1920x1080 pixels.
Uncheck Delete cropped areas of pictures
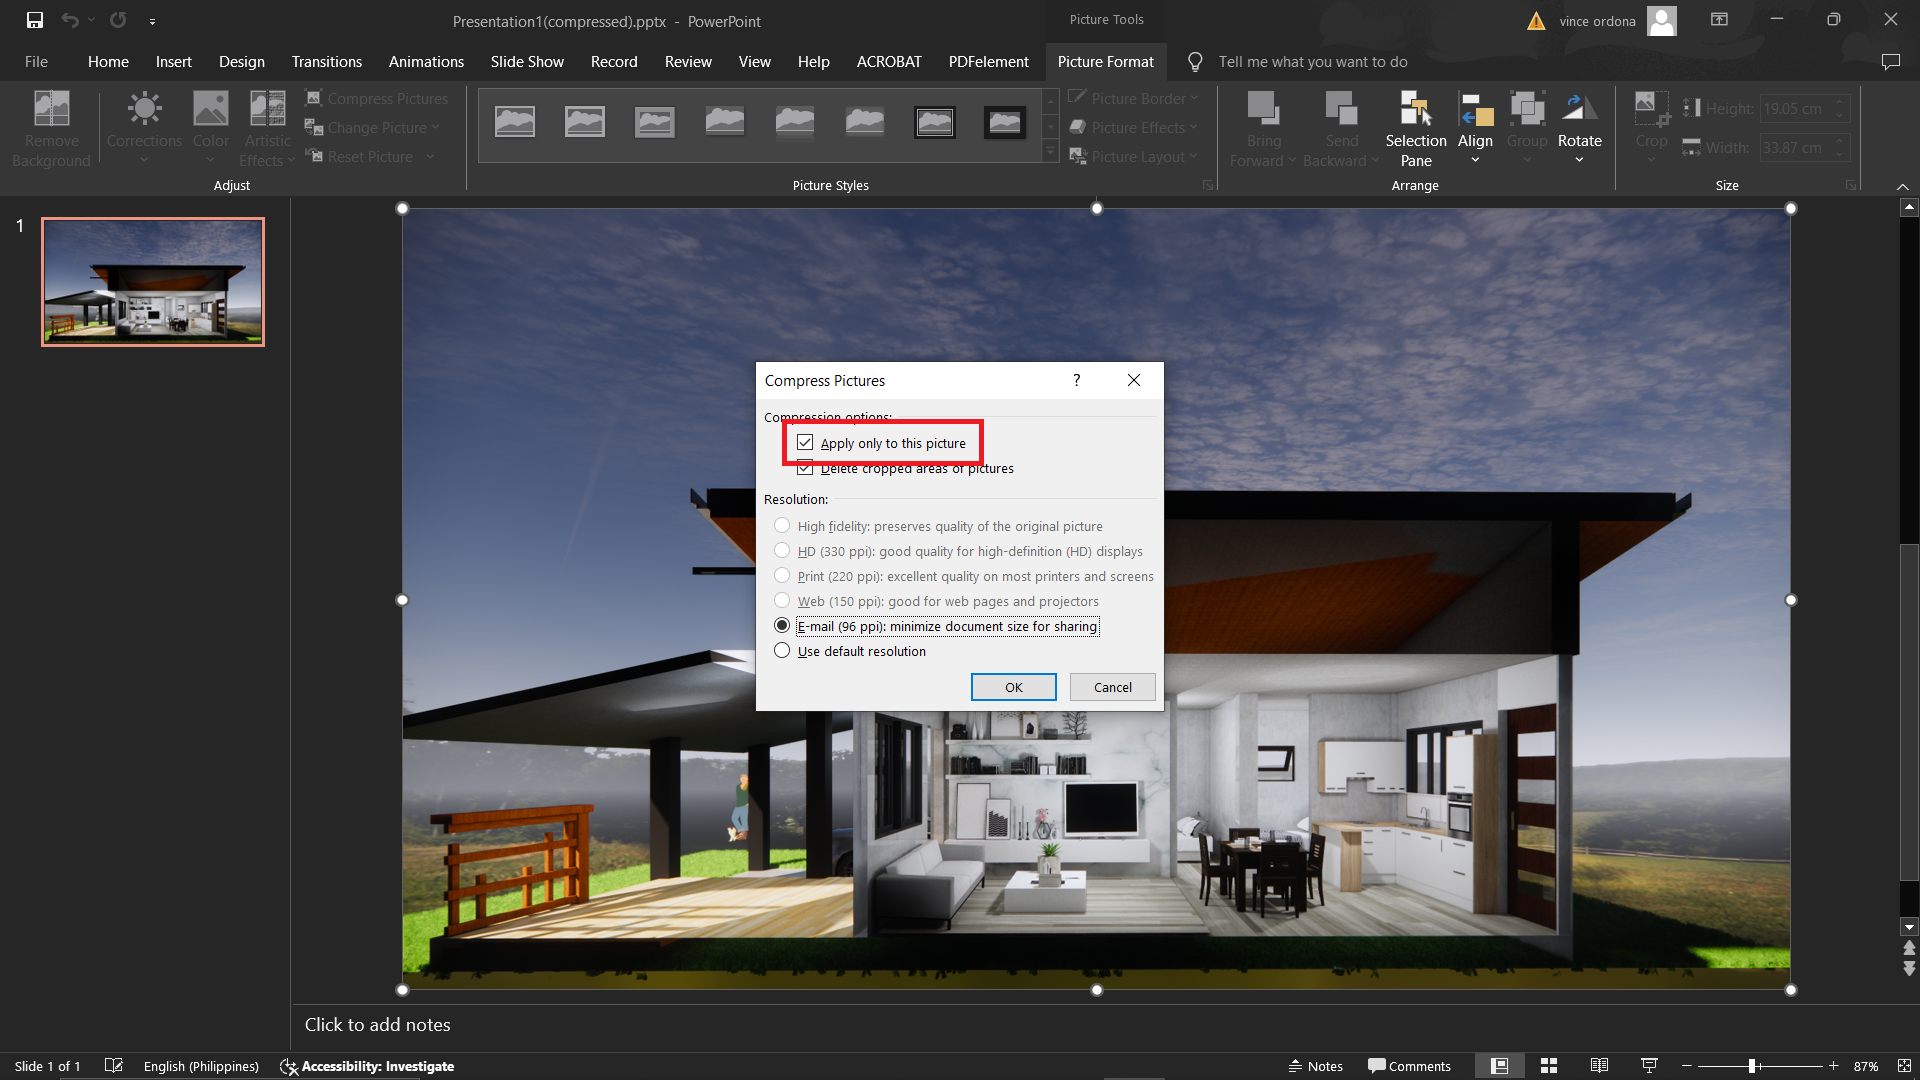point(805,468)
